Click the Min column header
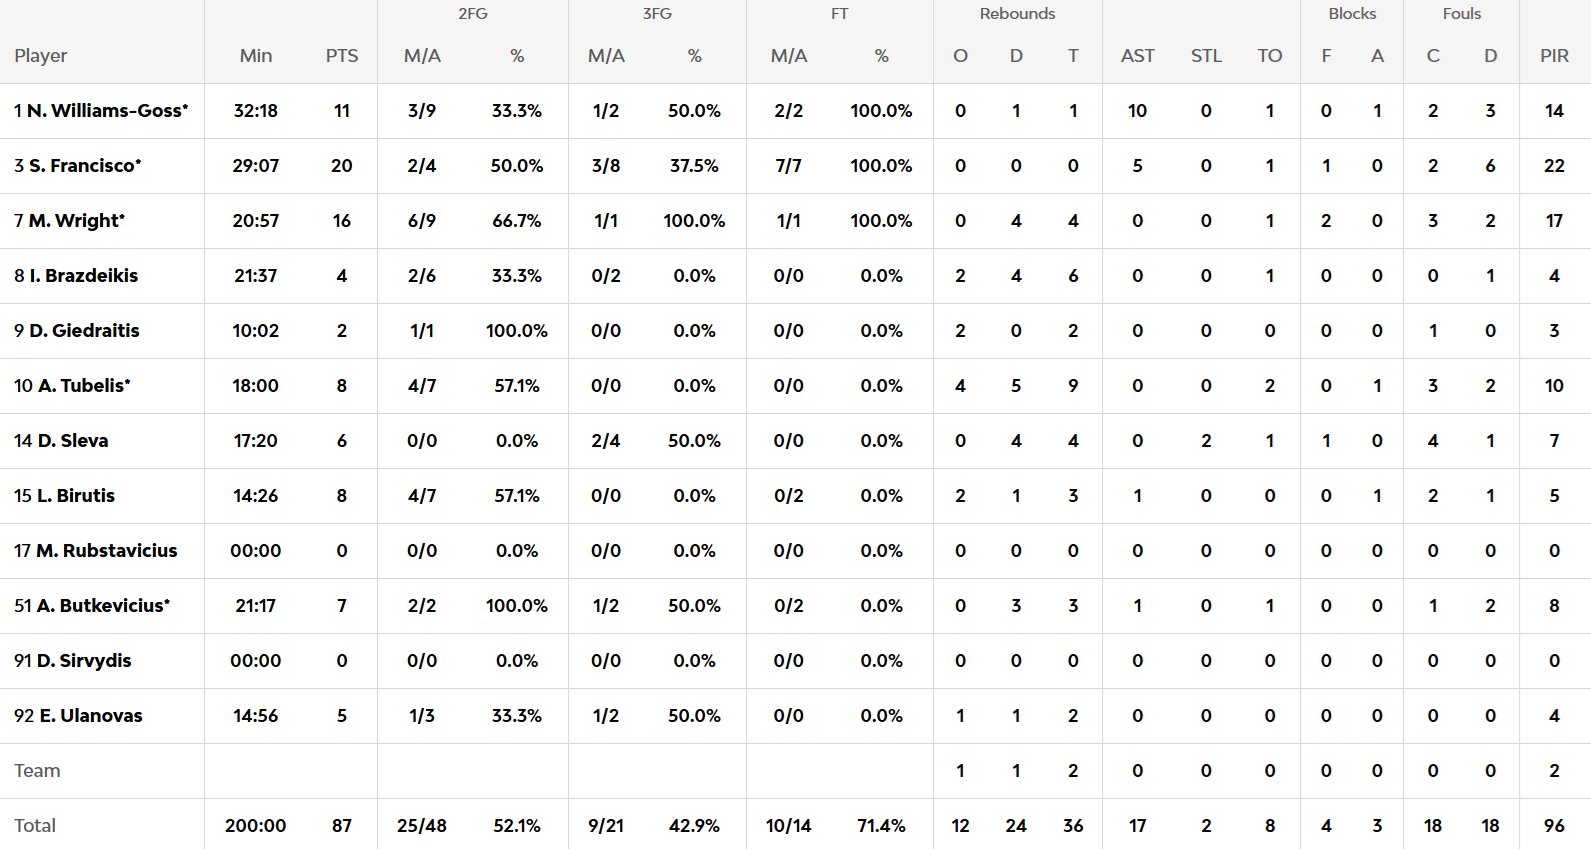 (x=256, y=56)
